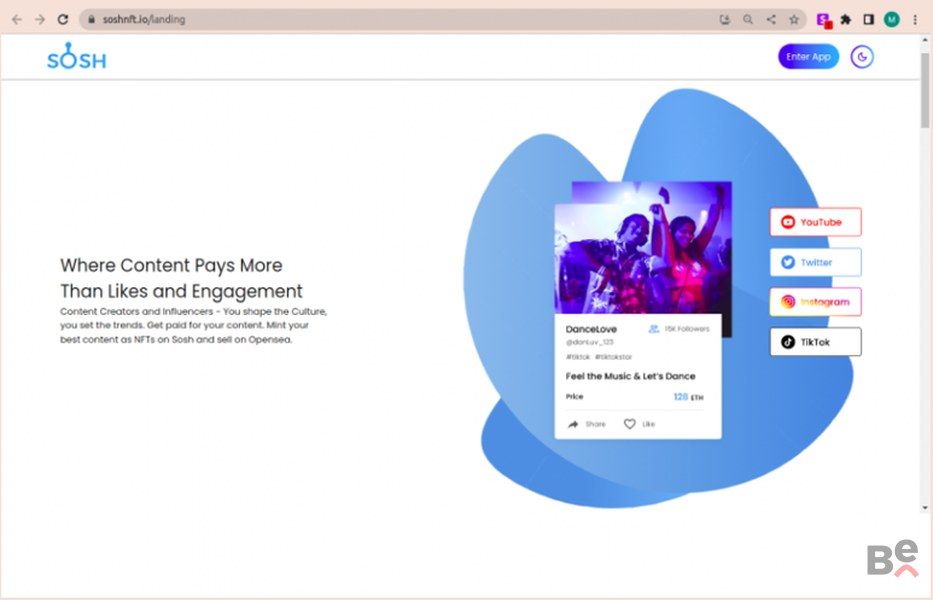
Task: Click the TikTok logo icon
Action: [788, 342]
